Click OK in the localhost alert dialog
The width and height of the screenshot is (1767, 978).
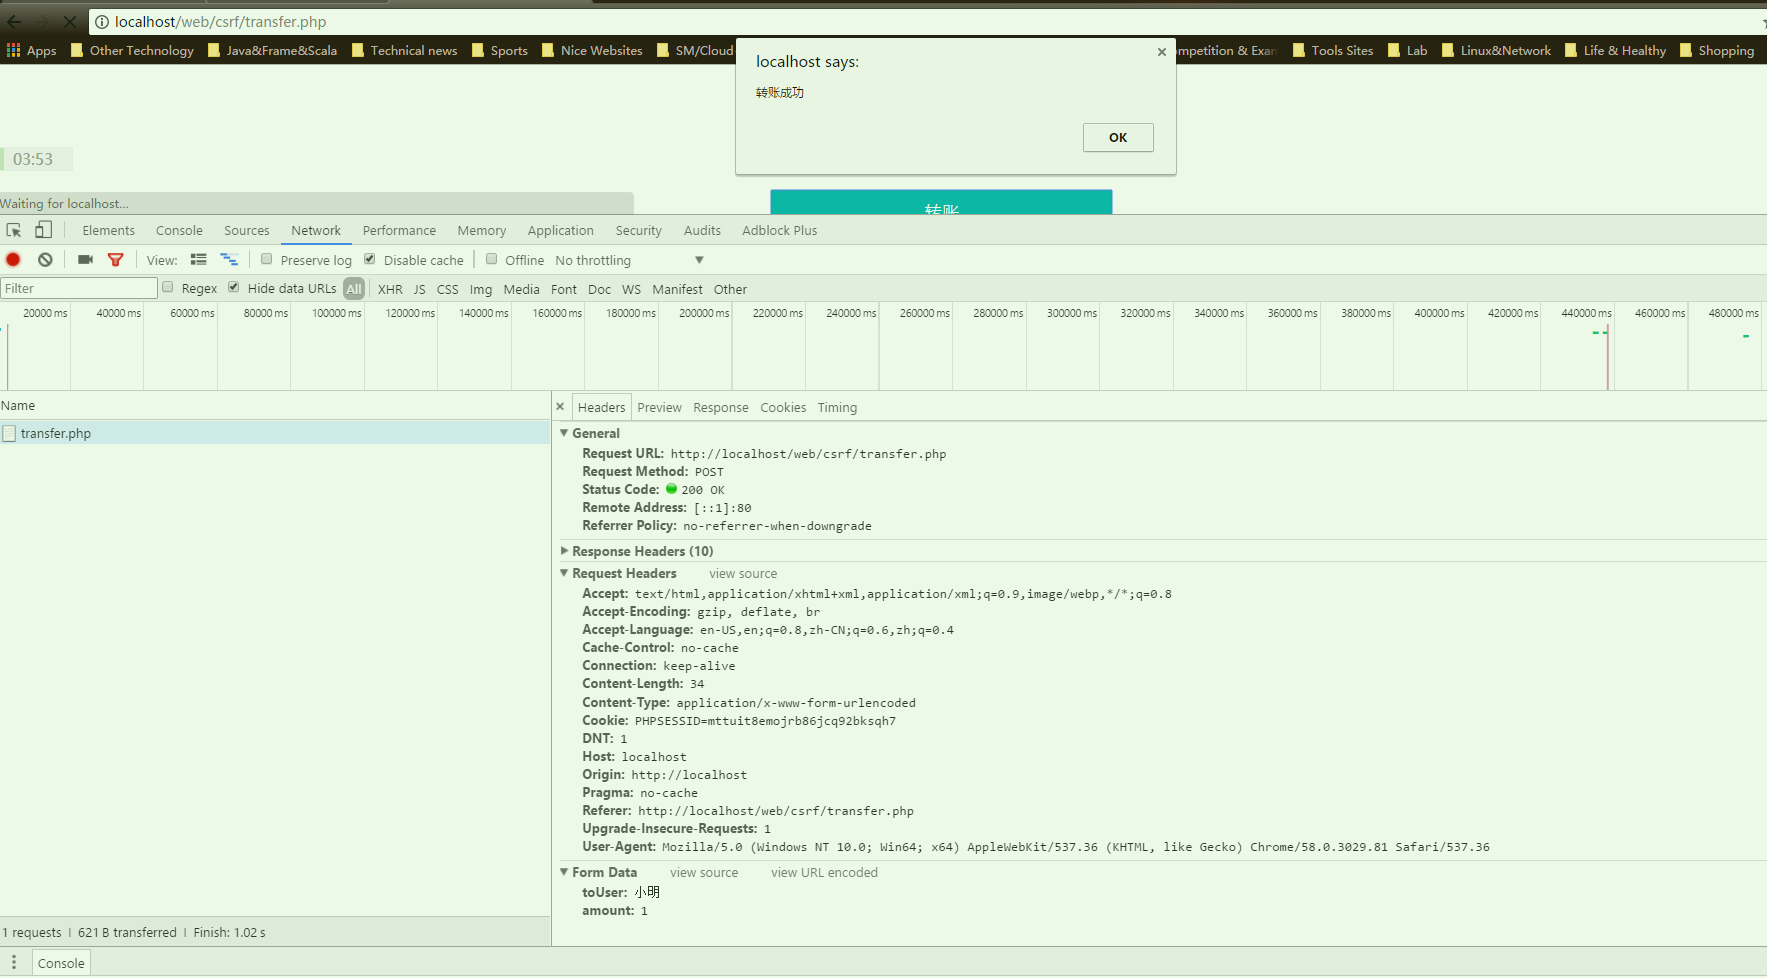(x=1117, y=137)
